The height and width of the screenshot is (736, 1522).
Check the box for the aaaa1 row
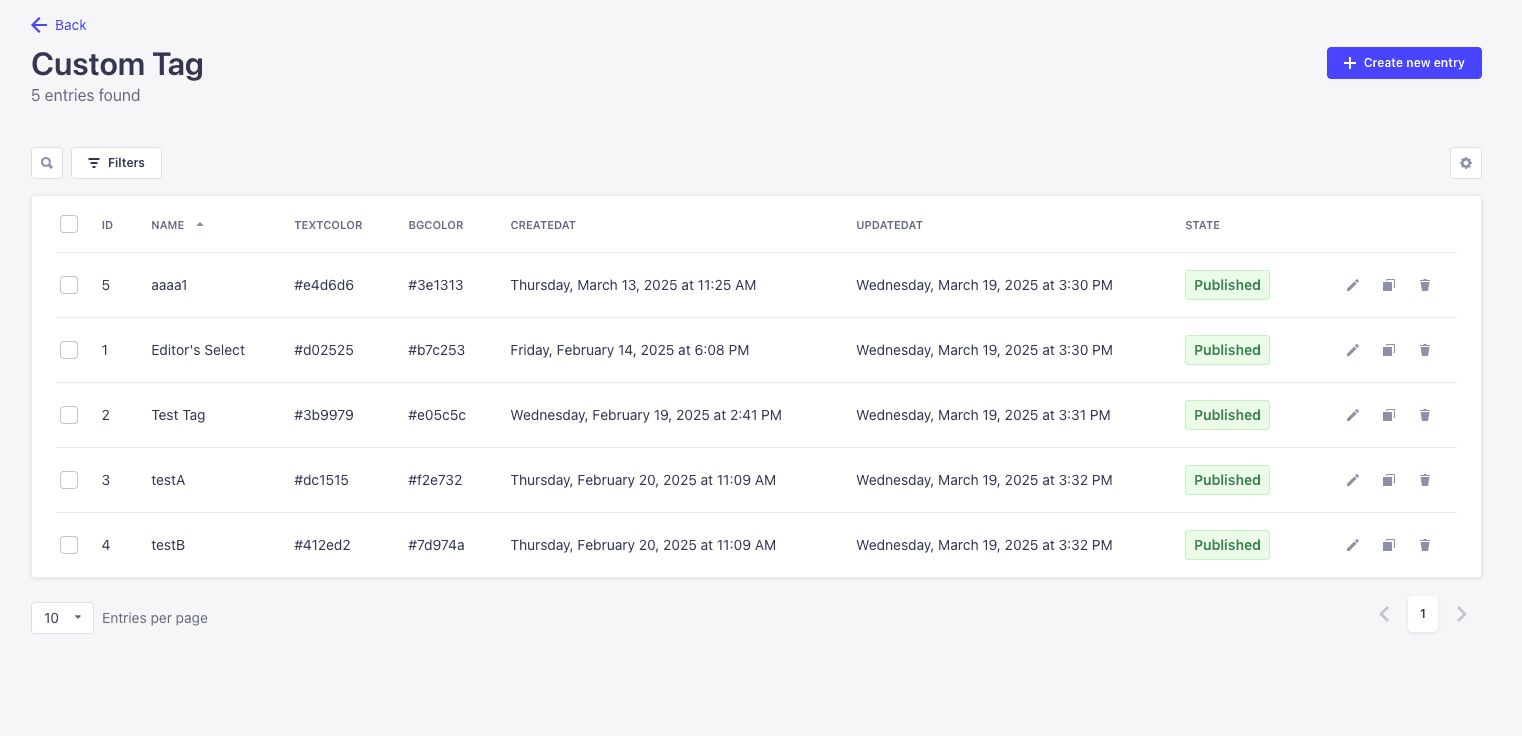pyautogui.click(x=69, y=285)
